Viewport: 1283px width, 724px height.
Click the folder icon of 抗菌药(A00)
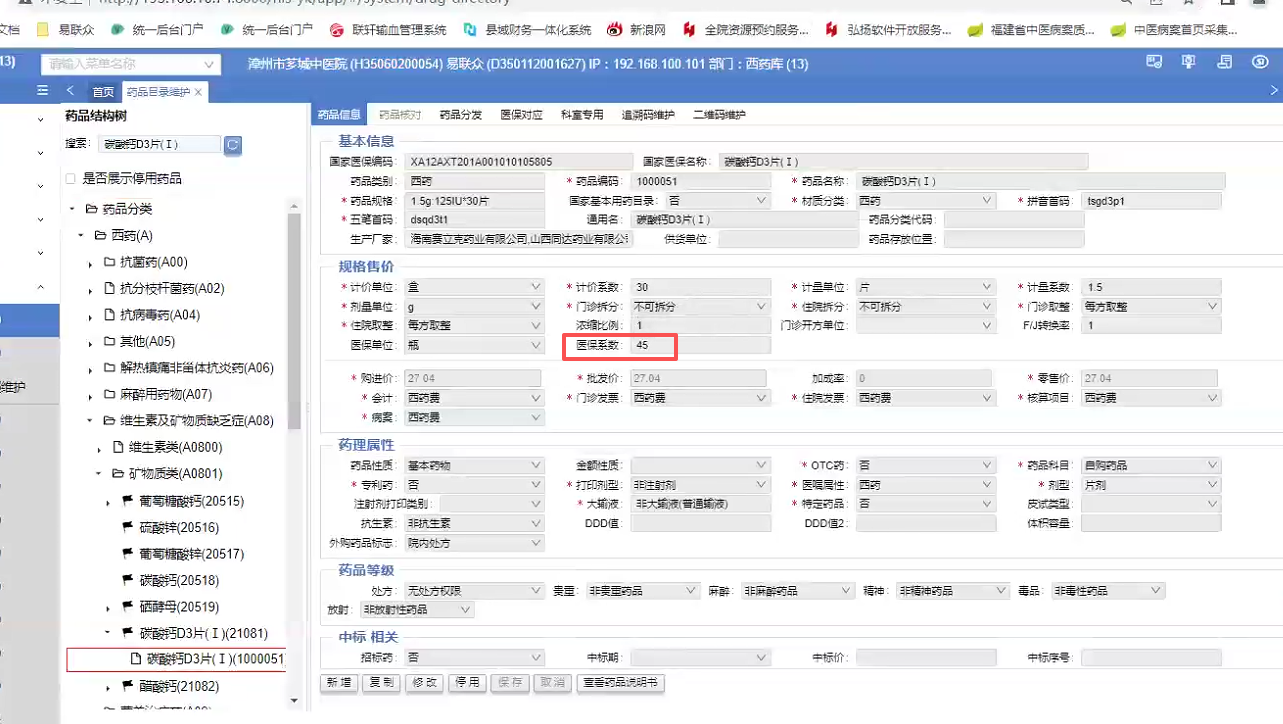pos(110,262)
